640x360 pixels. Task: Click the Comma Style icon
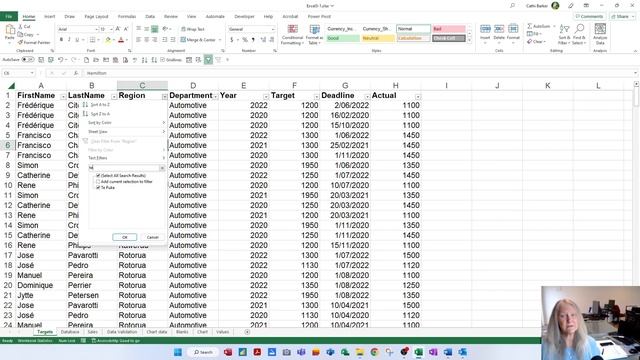tap(253, 40)
